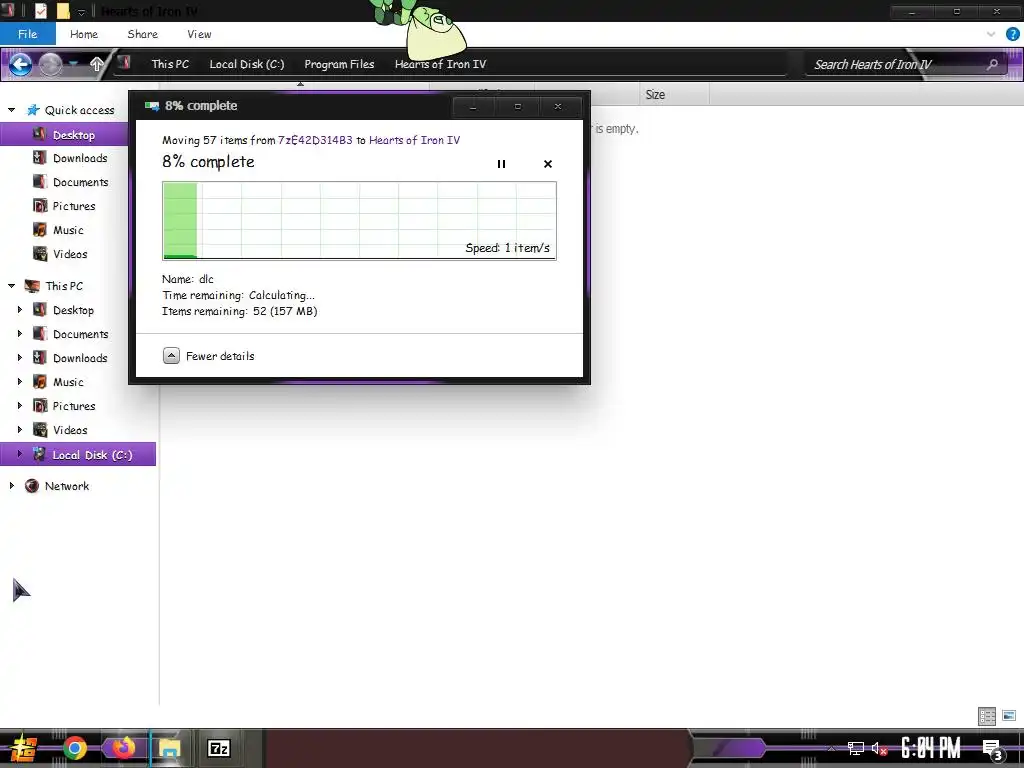Open the View ribbon tab
The image size is (1024, 768).
pos(199,34)
